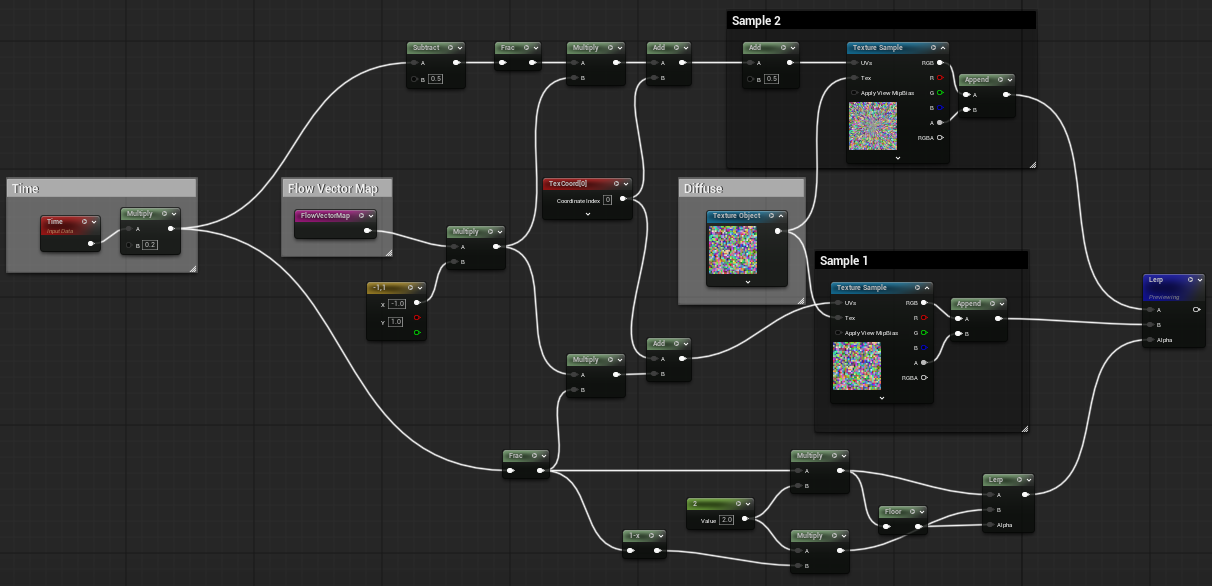Click the texture thumbnail in the Sample 1 node
Screen dimensions: 1212x586
pos(856,365)
